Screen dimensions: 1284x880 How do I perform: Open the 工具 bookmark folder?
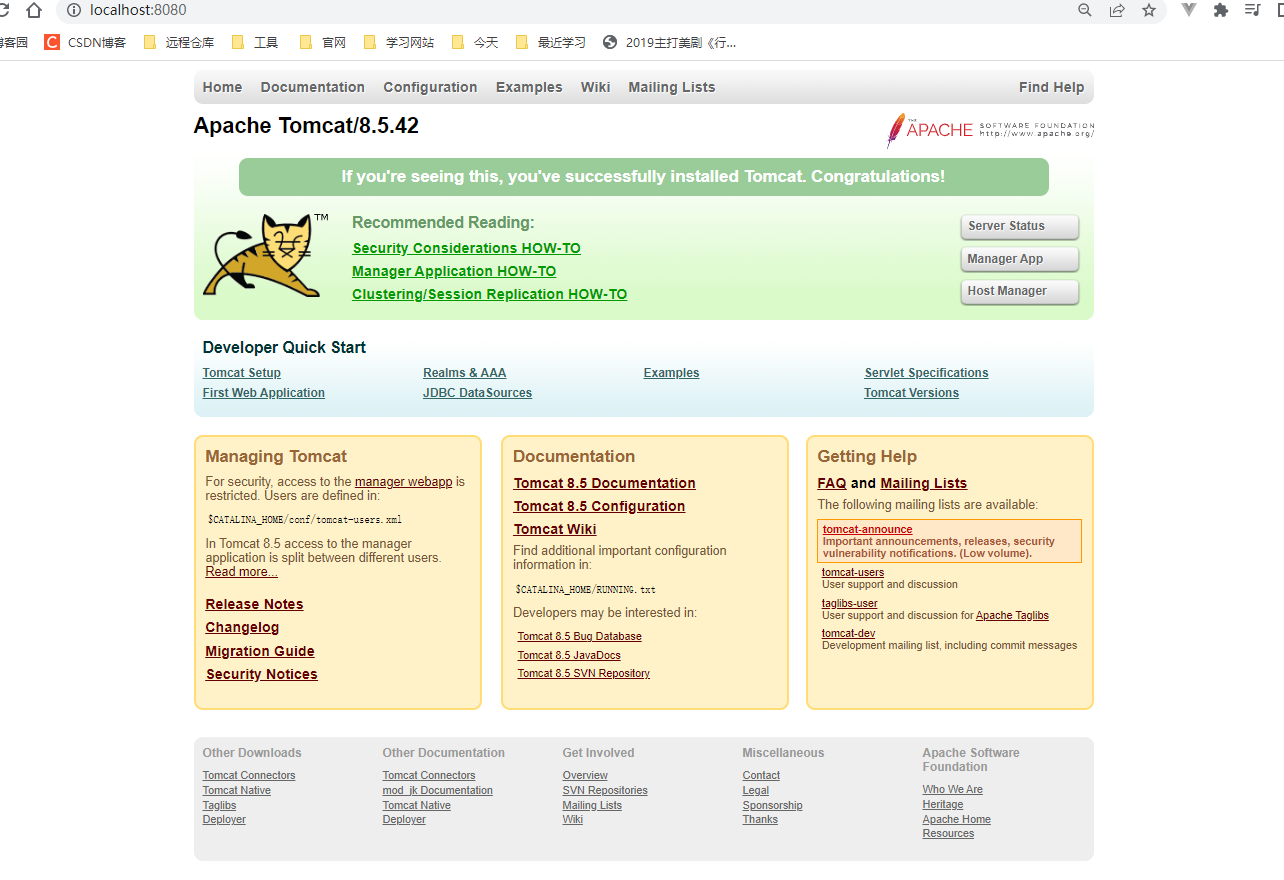coord(255,42)
